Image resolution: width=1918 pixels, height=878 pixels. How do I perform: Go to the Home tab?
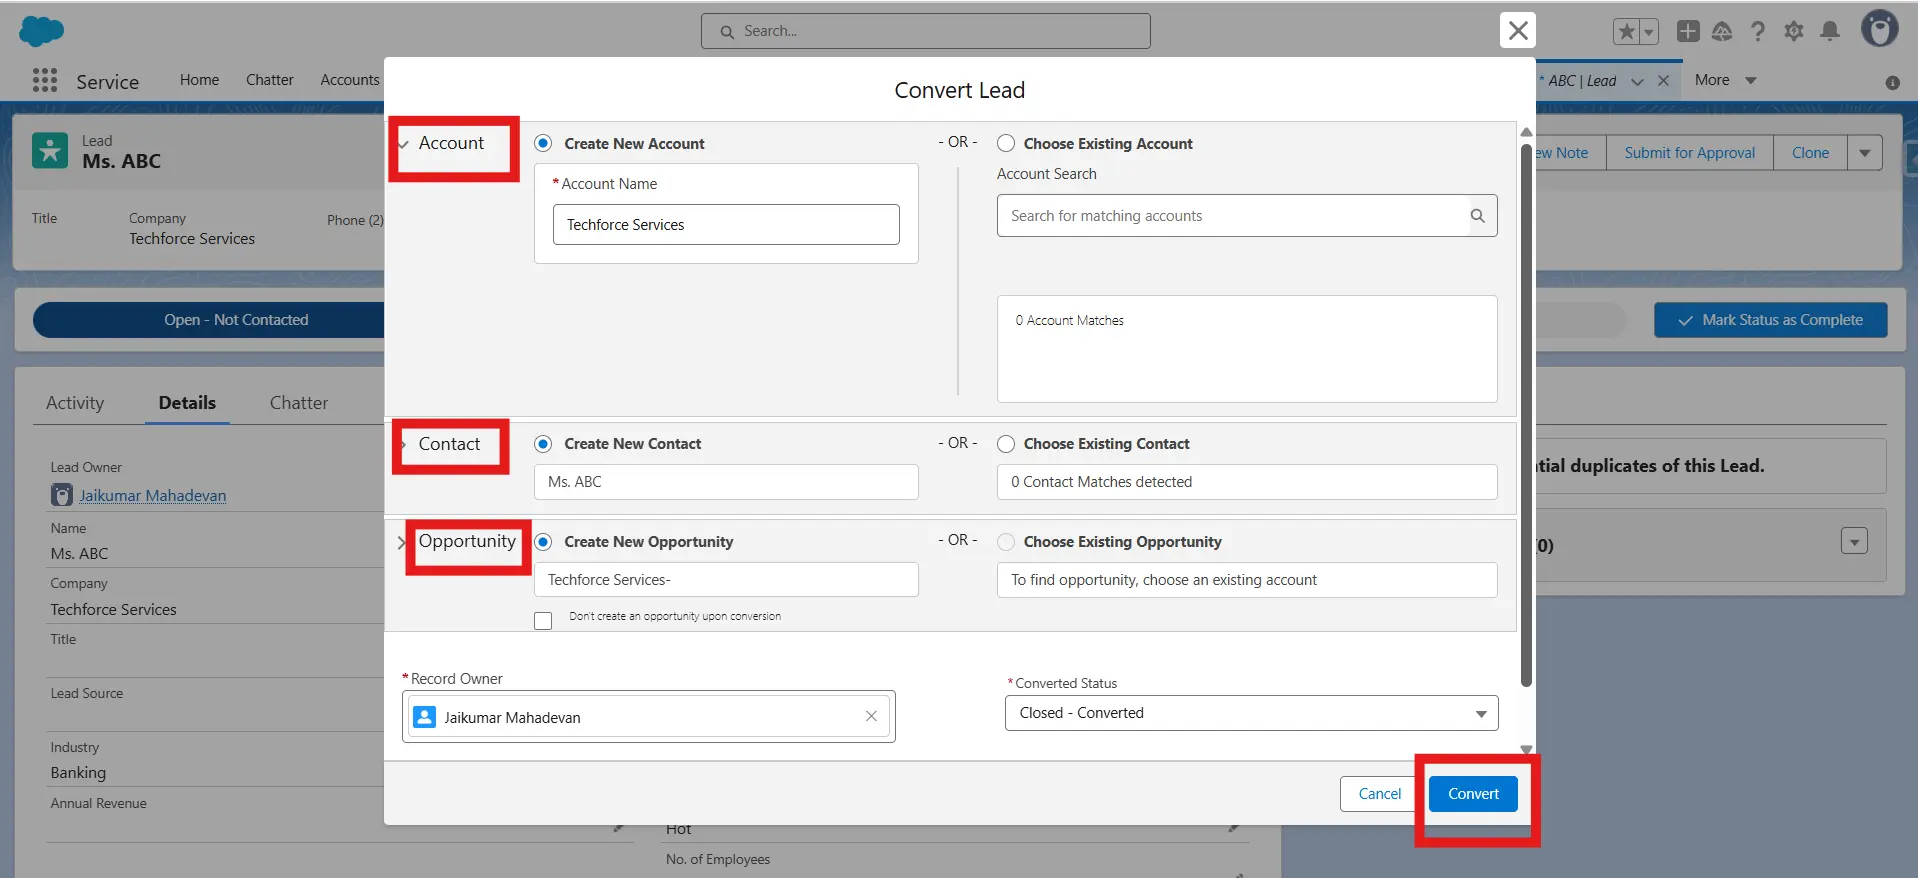(199, 80)
